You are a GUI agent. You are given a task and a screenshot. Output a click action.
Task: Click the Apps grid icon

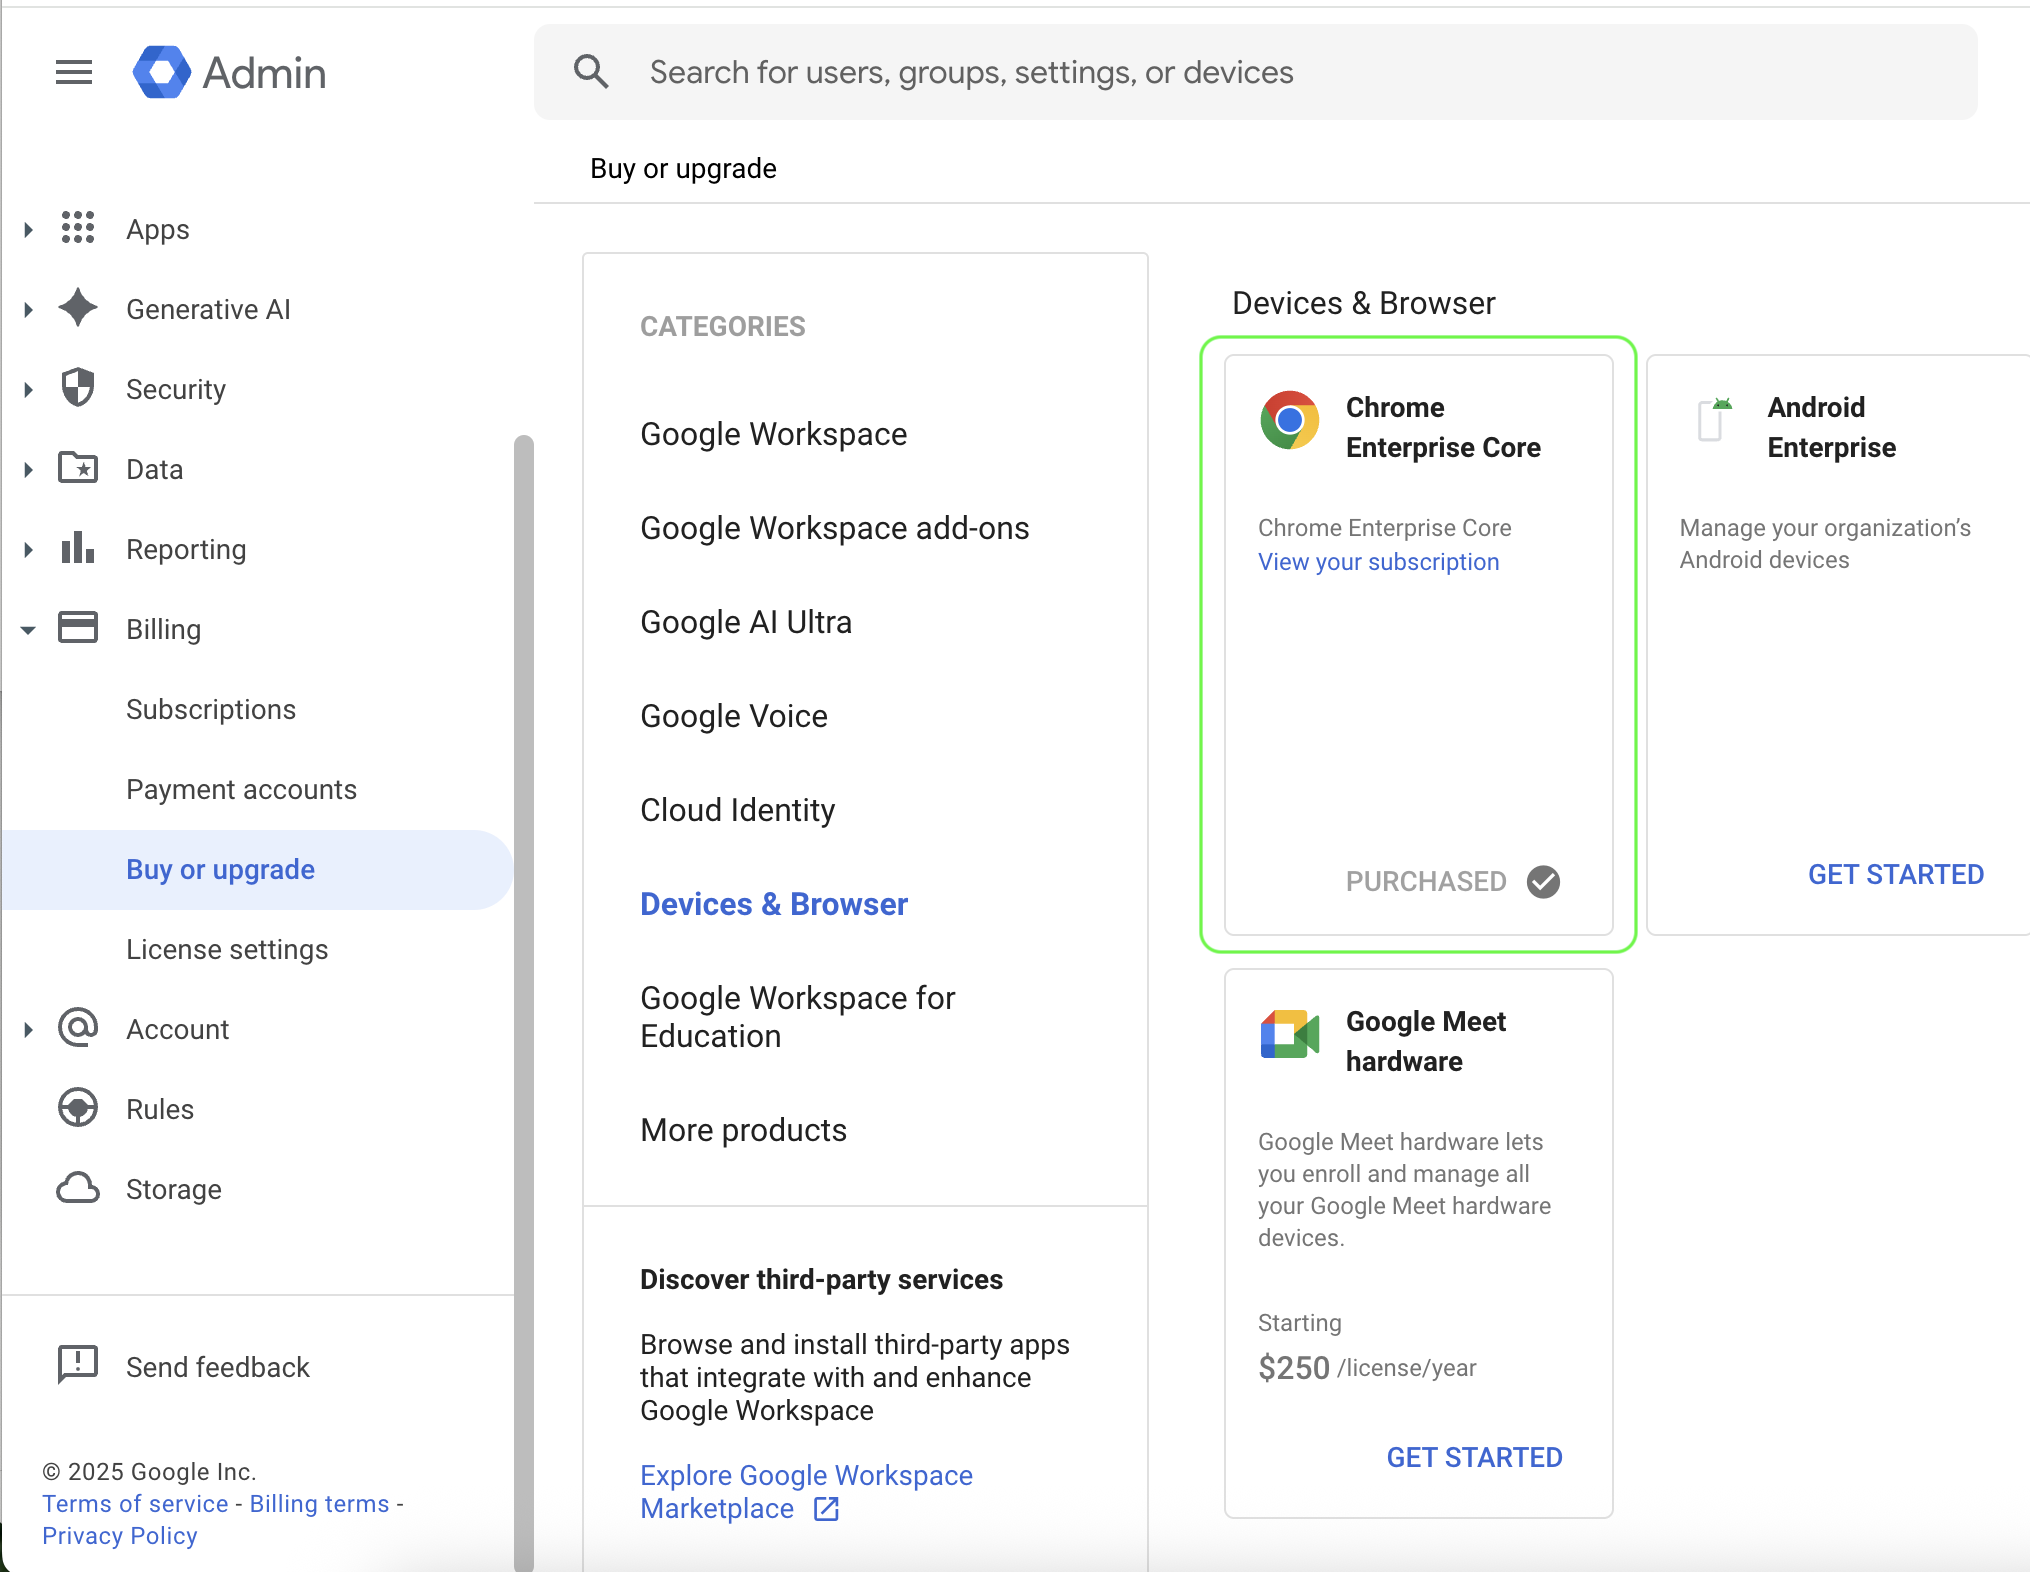click(78, 228)
